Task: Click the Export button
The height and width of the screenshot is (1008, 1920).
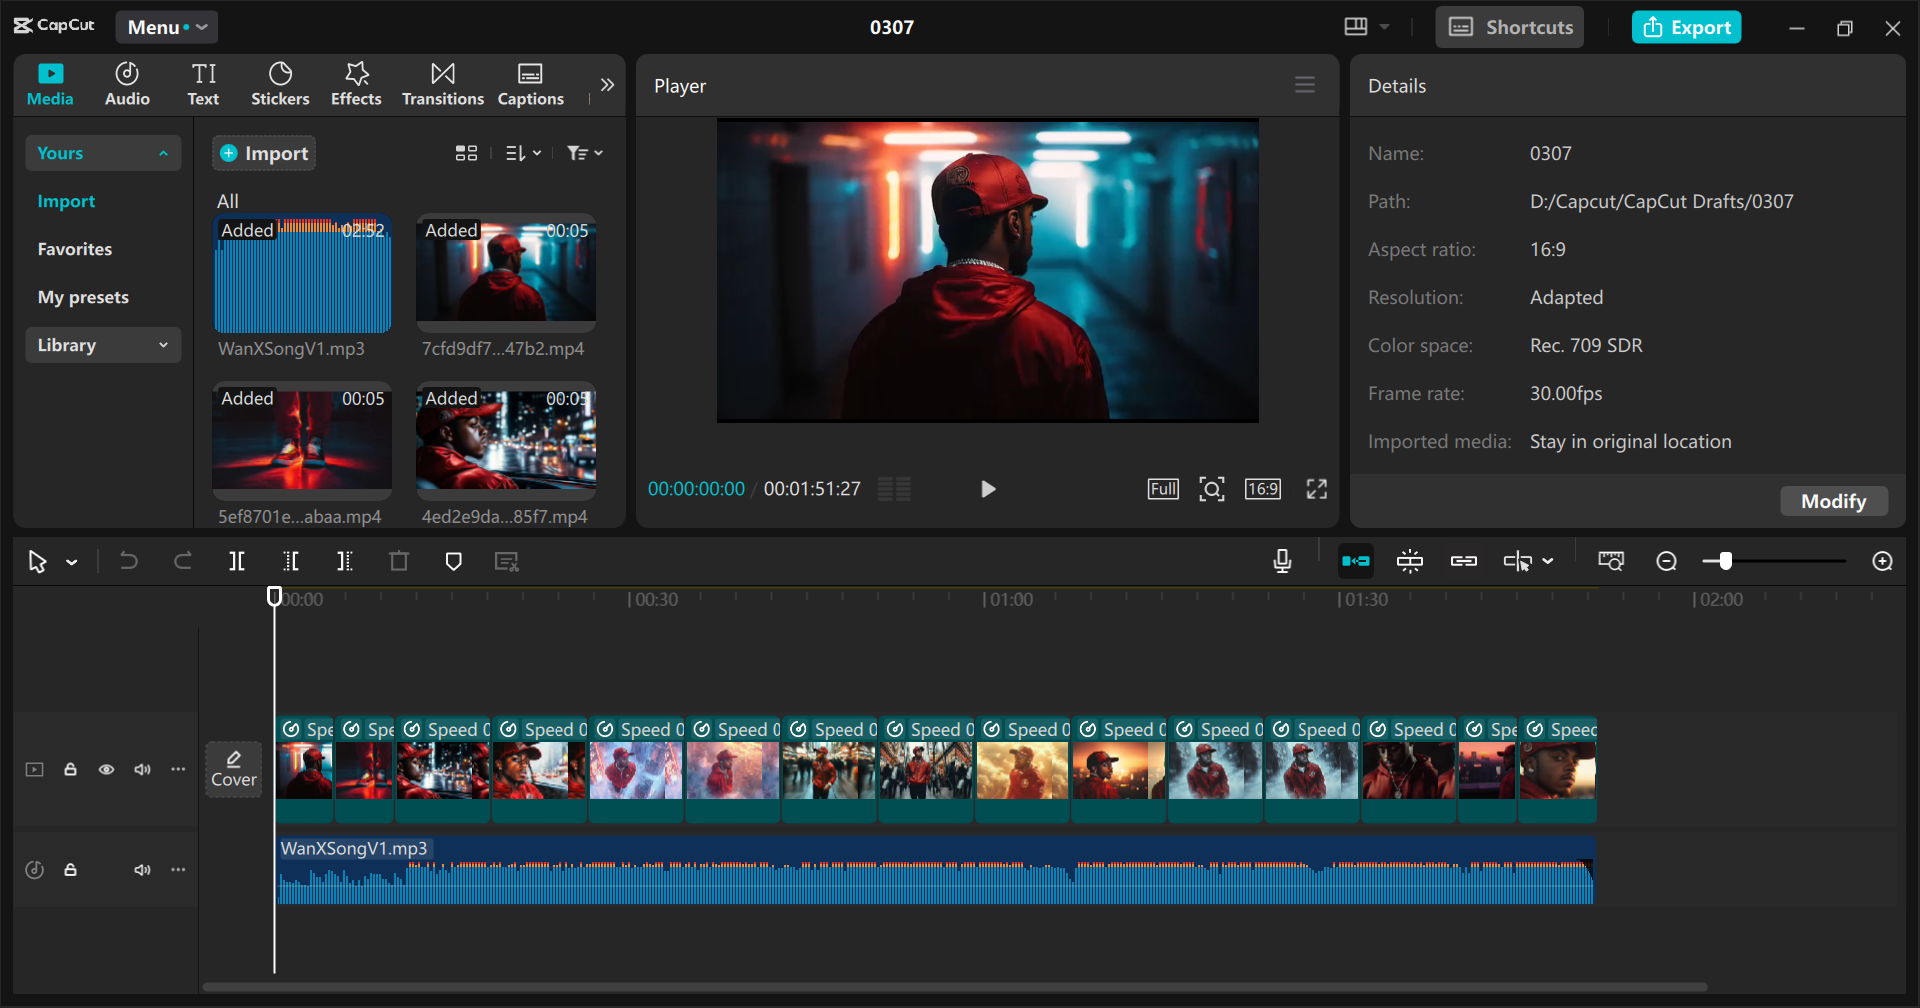Action: [x=1686, y=27]
